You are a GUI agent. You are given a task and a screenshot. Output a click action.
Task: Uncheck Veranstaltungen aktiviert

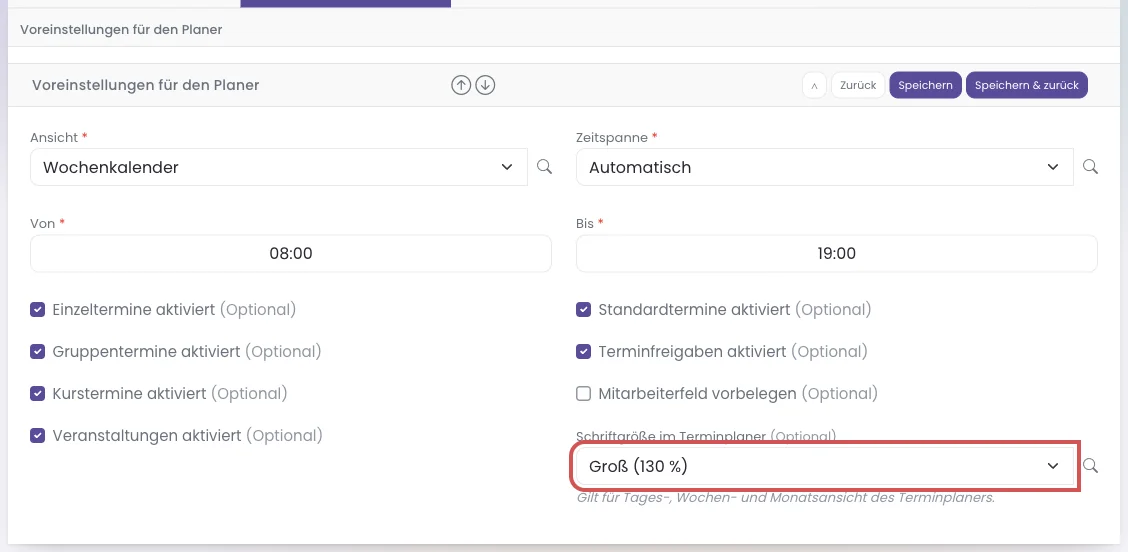(37, 435)
